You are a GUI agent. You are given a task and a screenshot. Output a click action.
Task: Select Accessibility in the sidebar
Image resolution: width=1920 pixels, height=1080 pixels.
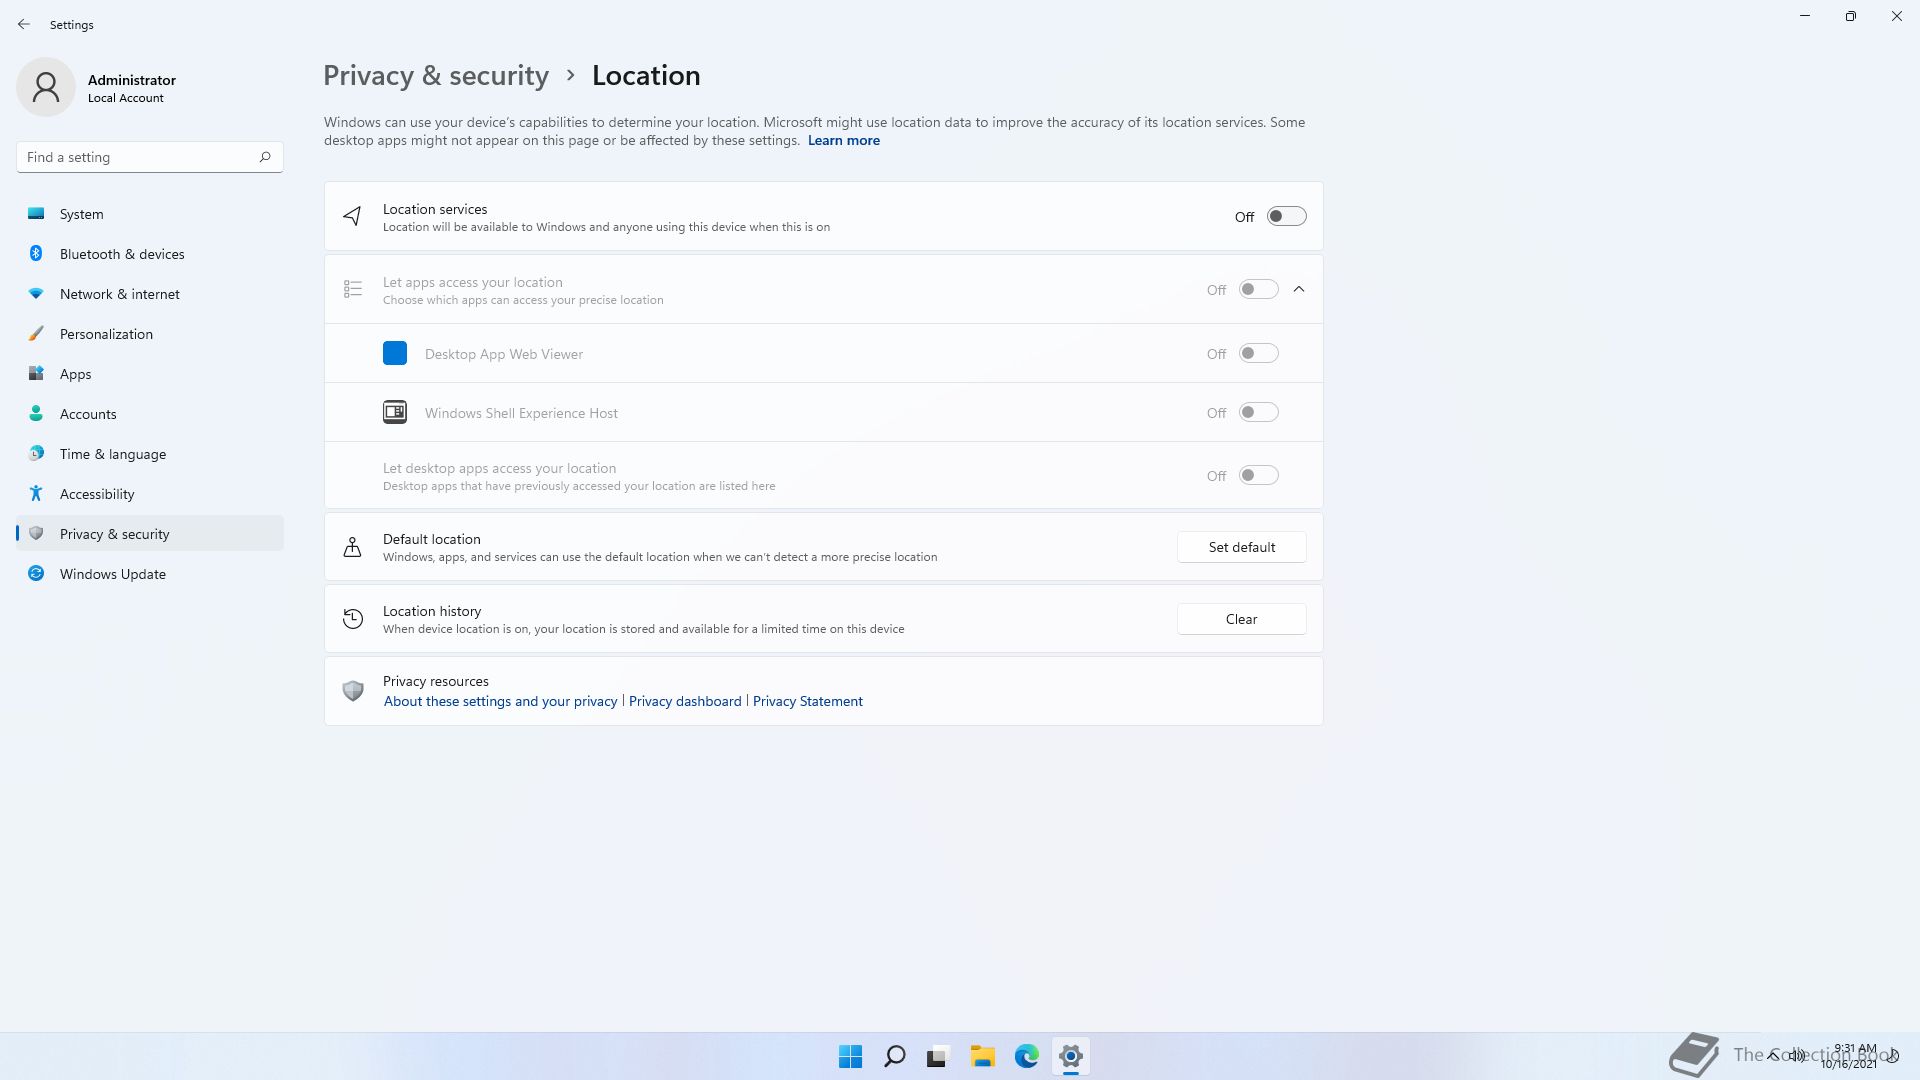pyautogui.click(x=150, y=493)
